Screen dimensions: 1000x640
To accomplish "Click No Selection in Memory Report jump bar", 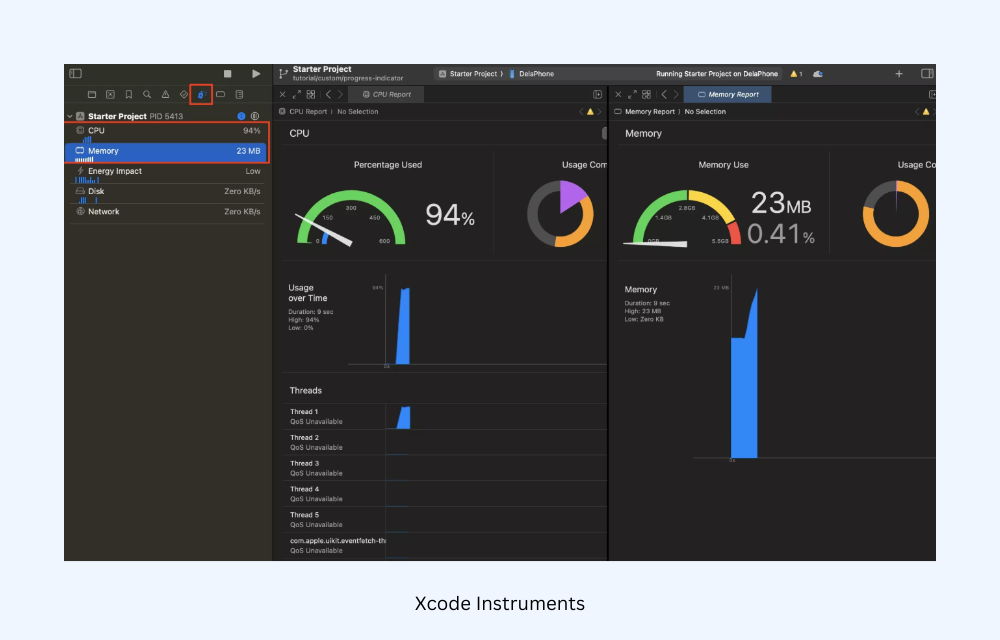I will click(x=705, y=112).
